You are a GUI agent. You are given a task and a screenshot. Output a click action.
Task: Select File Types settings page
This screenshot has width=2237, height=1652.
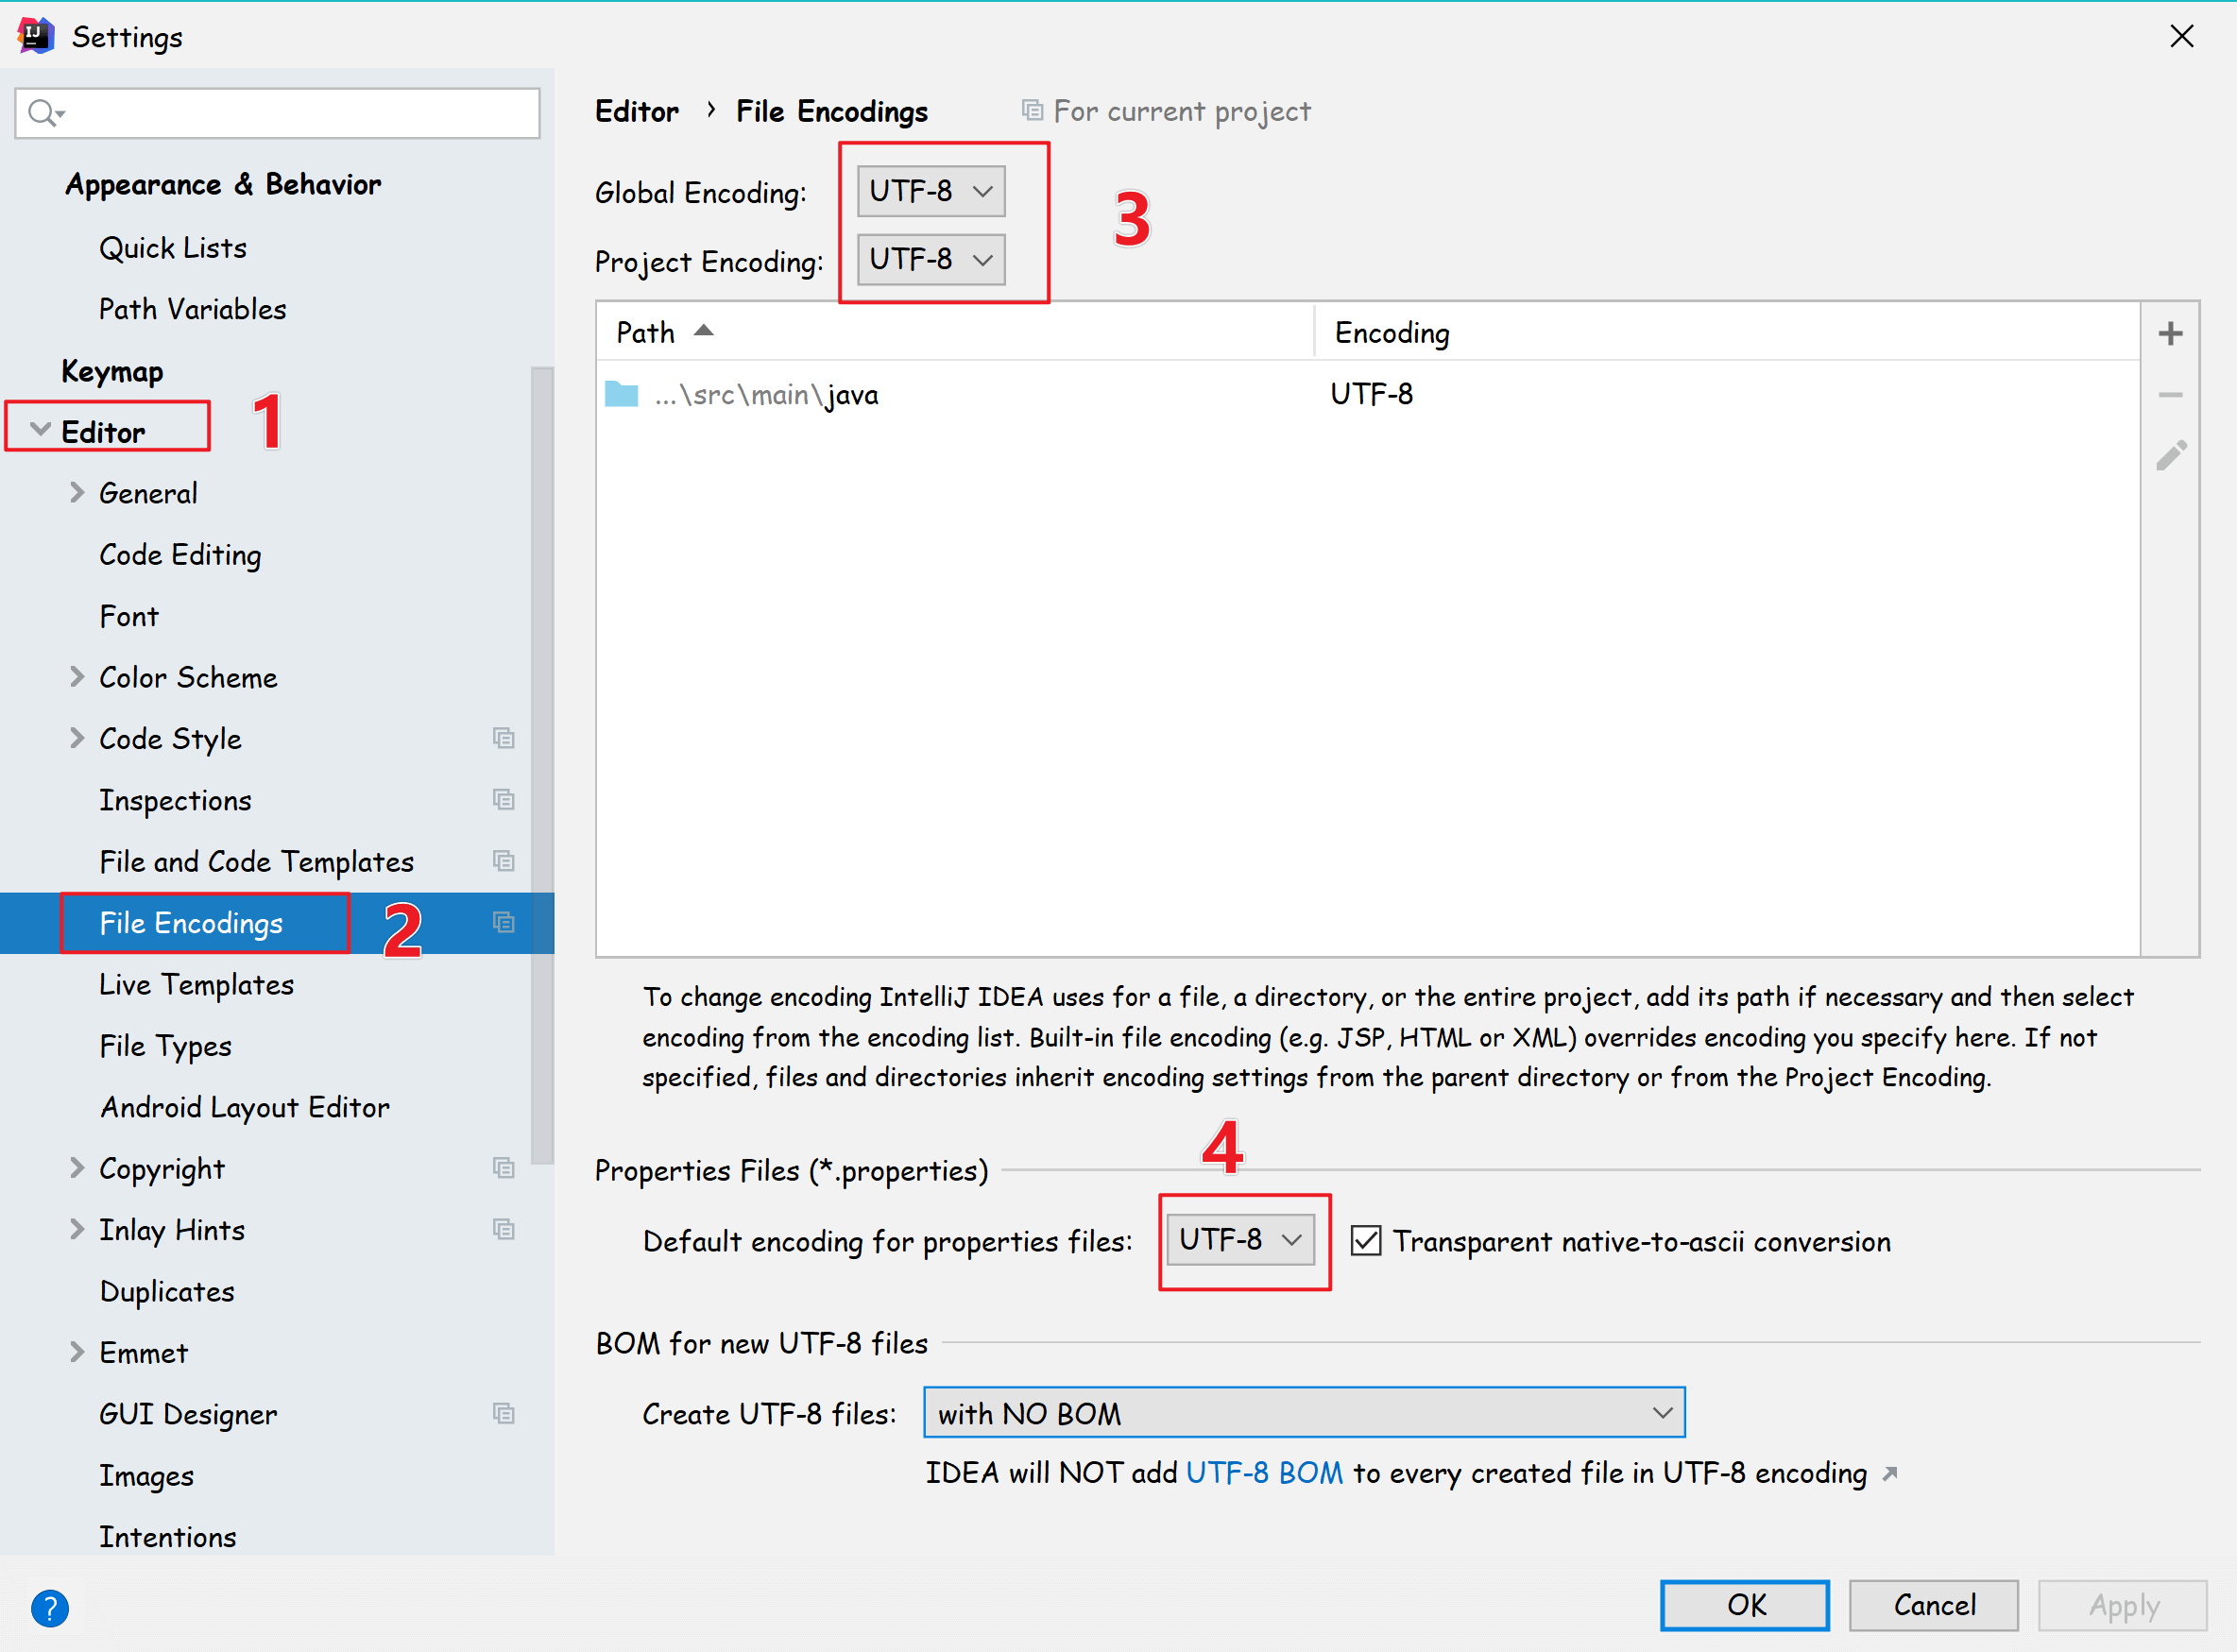click(165, 1046)
